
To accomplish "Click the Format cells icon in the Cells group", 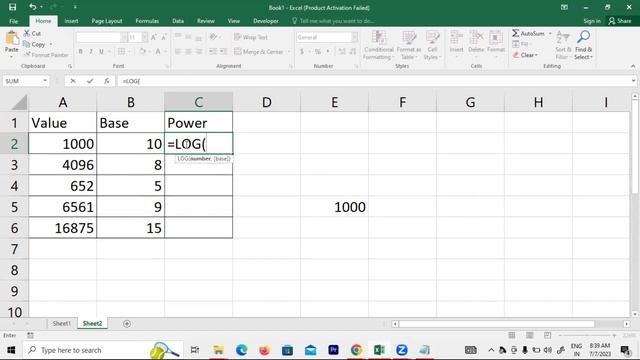I will tap(496, 38).
